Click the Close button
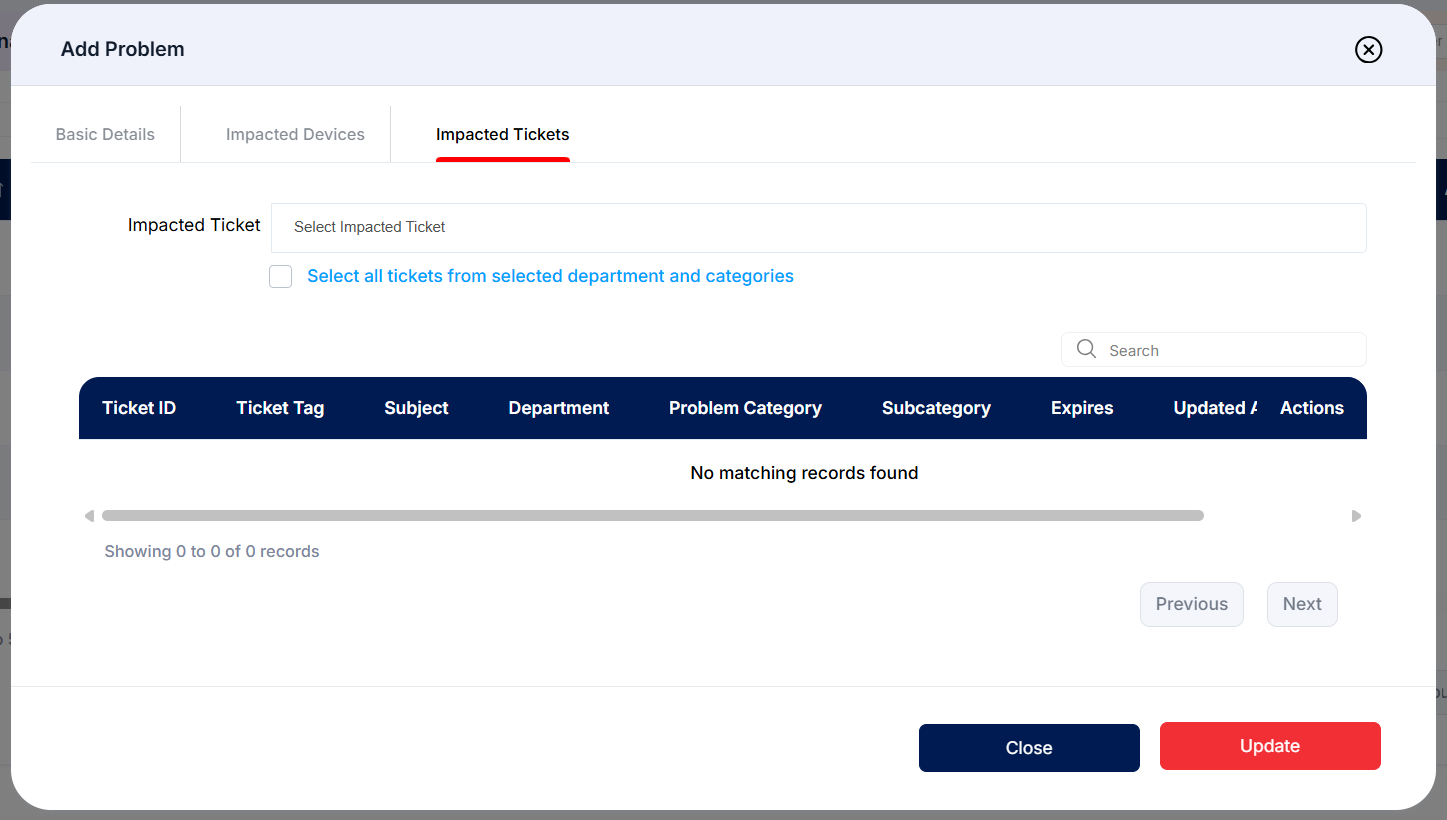The height and width of the screenshot is (820, 1447). 1029,748
